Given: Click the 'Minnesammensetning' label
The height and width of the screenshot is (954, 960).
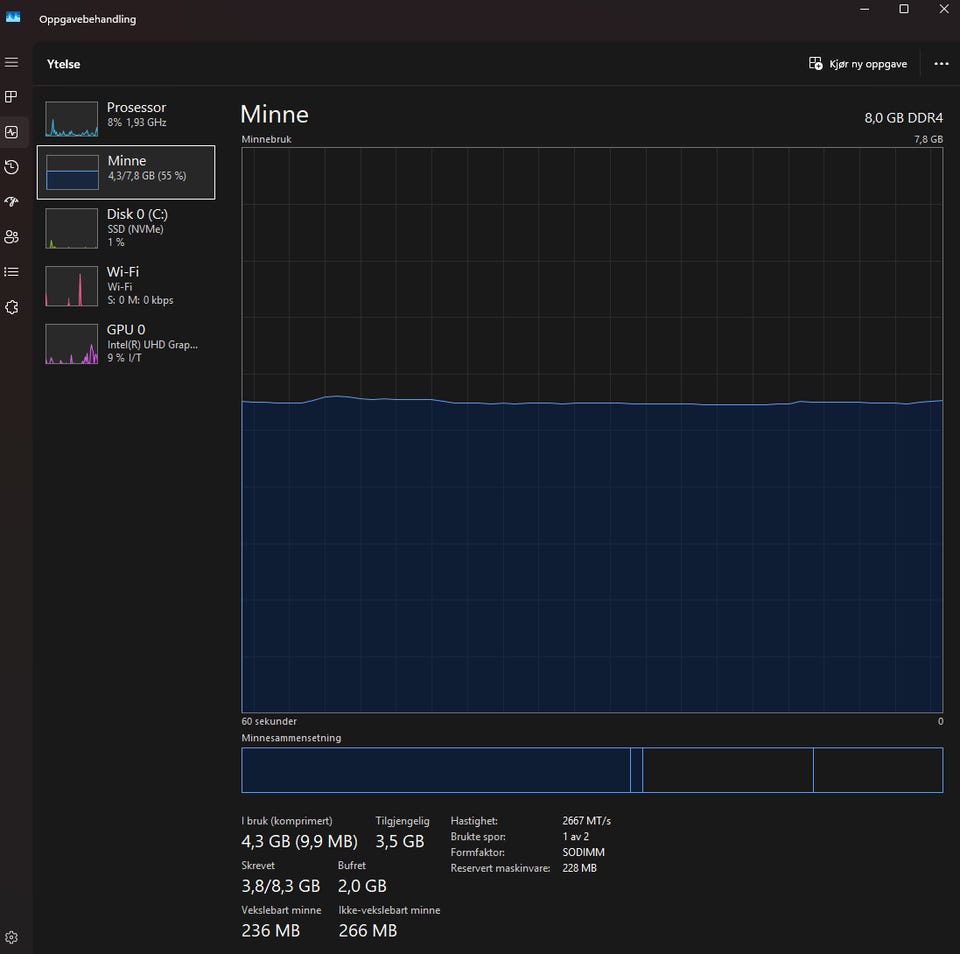Looking at the screenshot, I should 291,738.
